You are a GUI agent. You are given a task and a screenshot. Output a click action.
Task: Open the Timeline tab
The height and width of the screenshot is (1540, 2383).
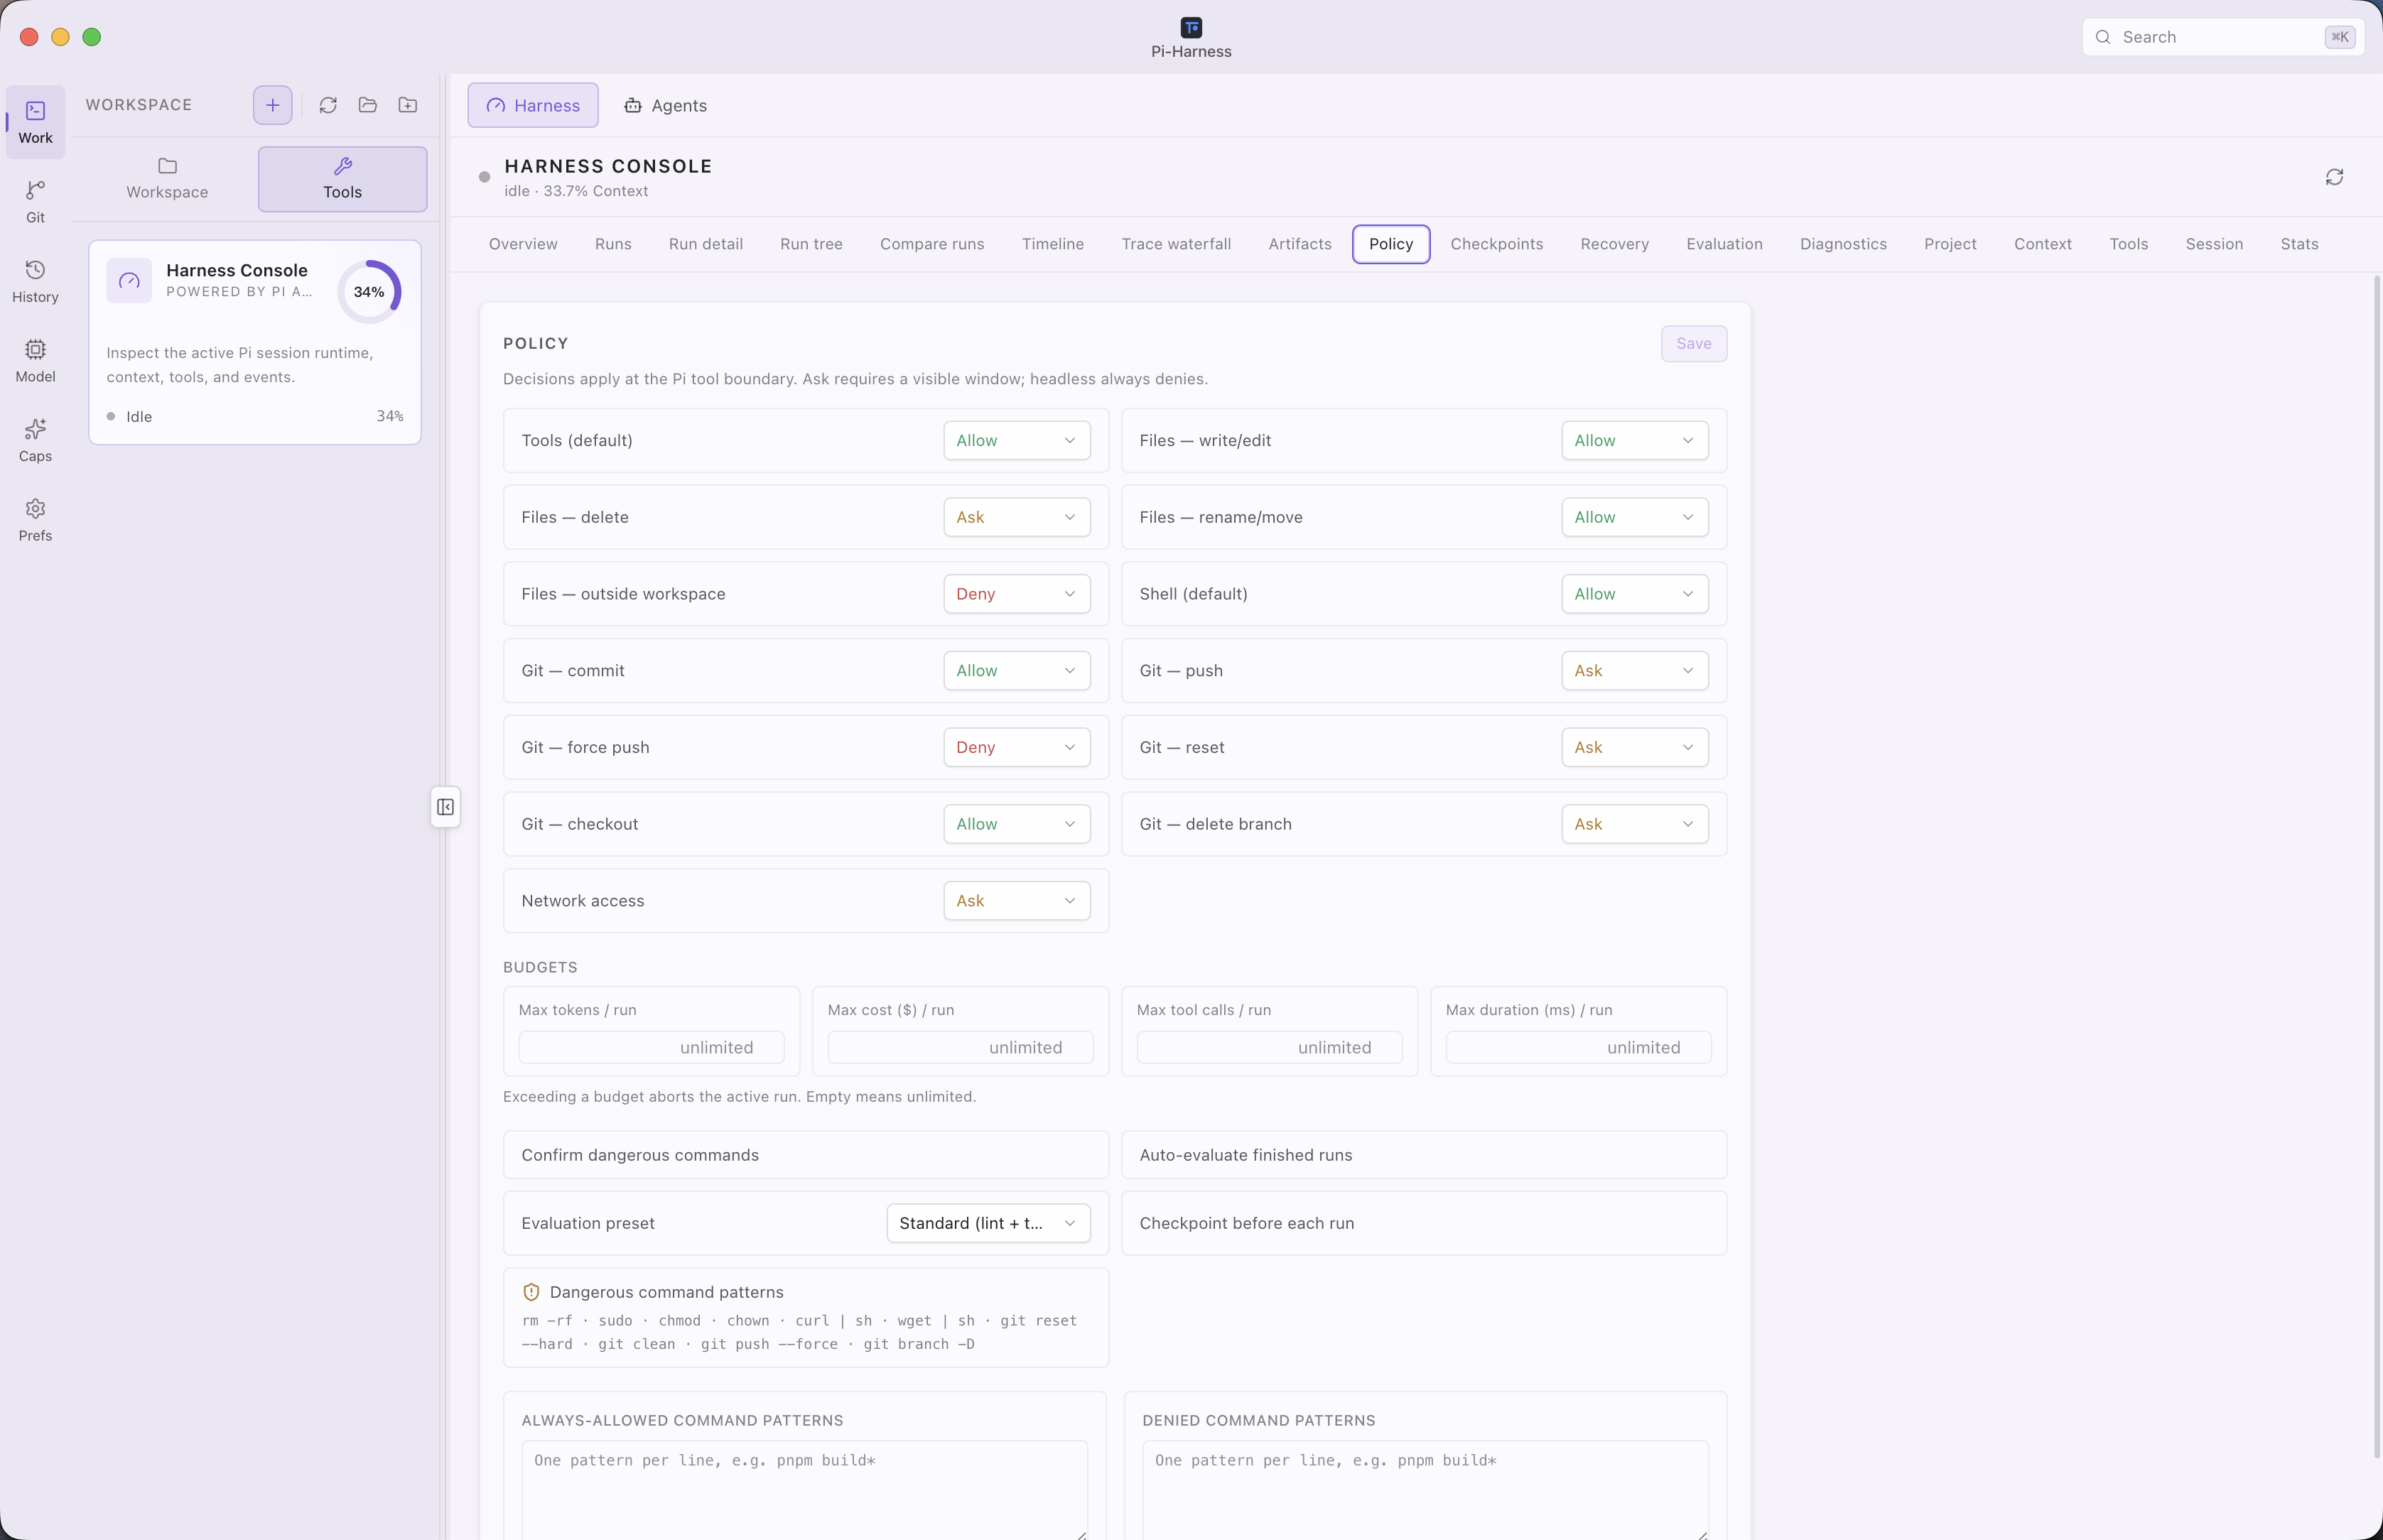click(1053, 244)
